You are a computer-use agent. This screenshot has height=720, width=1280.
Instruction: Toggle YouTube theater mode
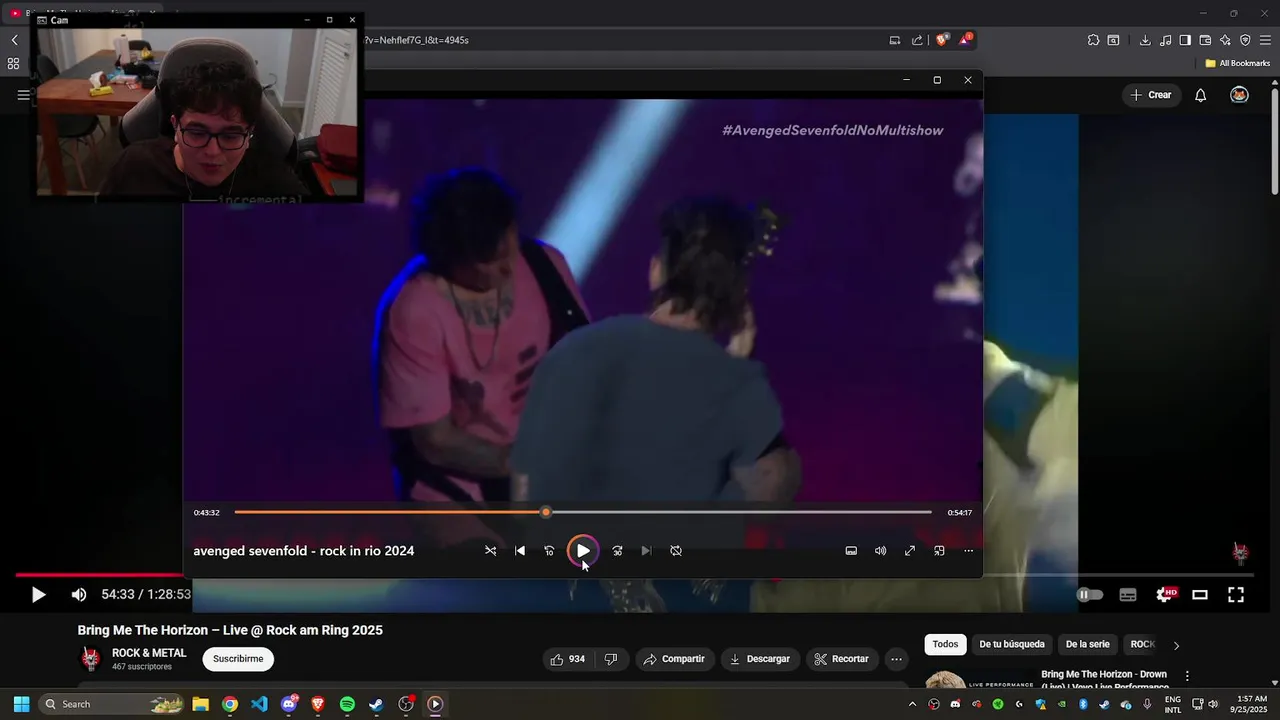pos(1200,595)
